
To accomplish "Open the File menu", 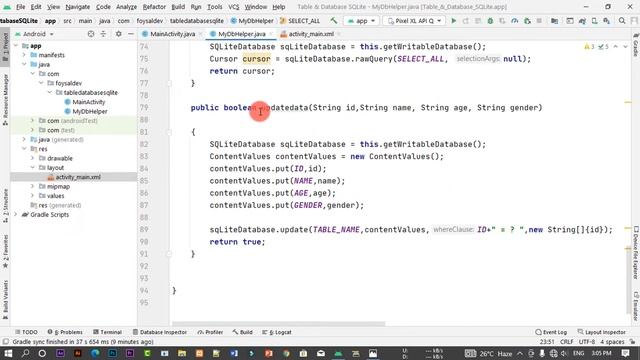I will tap(20, 7).
